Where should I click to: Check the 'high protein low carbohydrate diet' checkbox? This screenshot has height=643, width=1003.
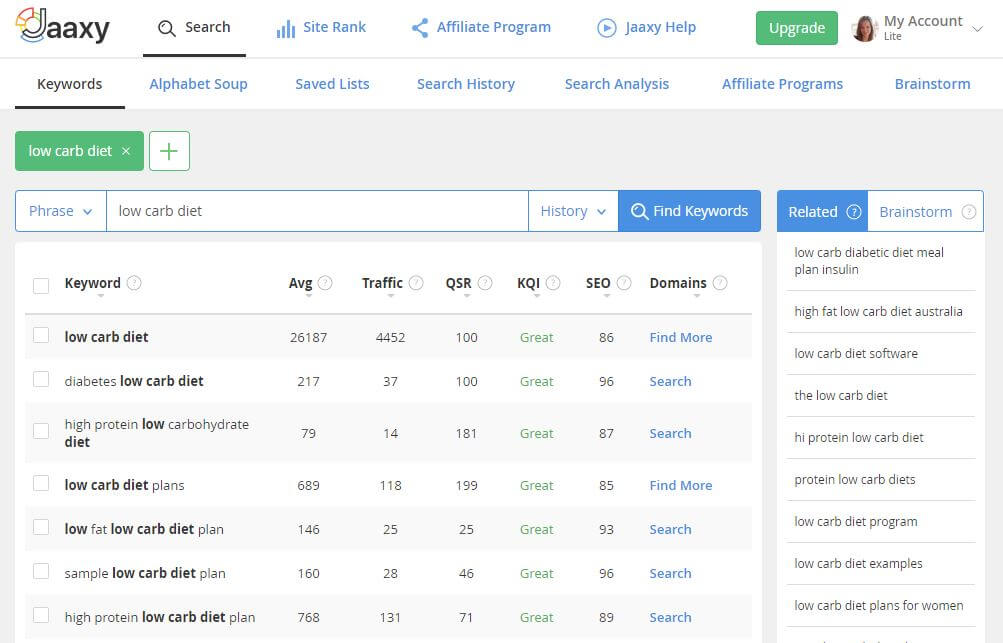(x=41, y=431)
